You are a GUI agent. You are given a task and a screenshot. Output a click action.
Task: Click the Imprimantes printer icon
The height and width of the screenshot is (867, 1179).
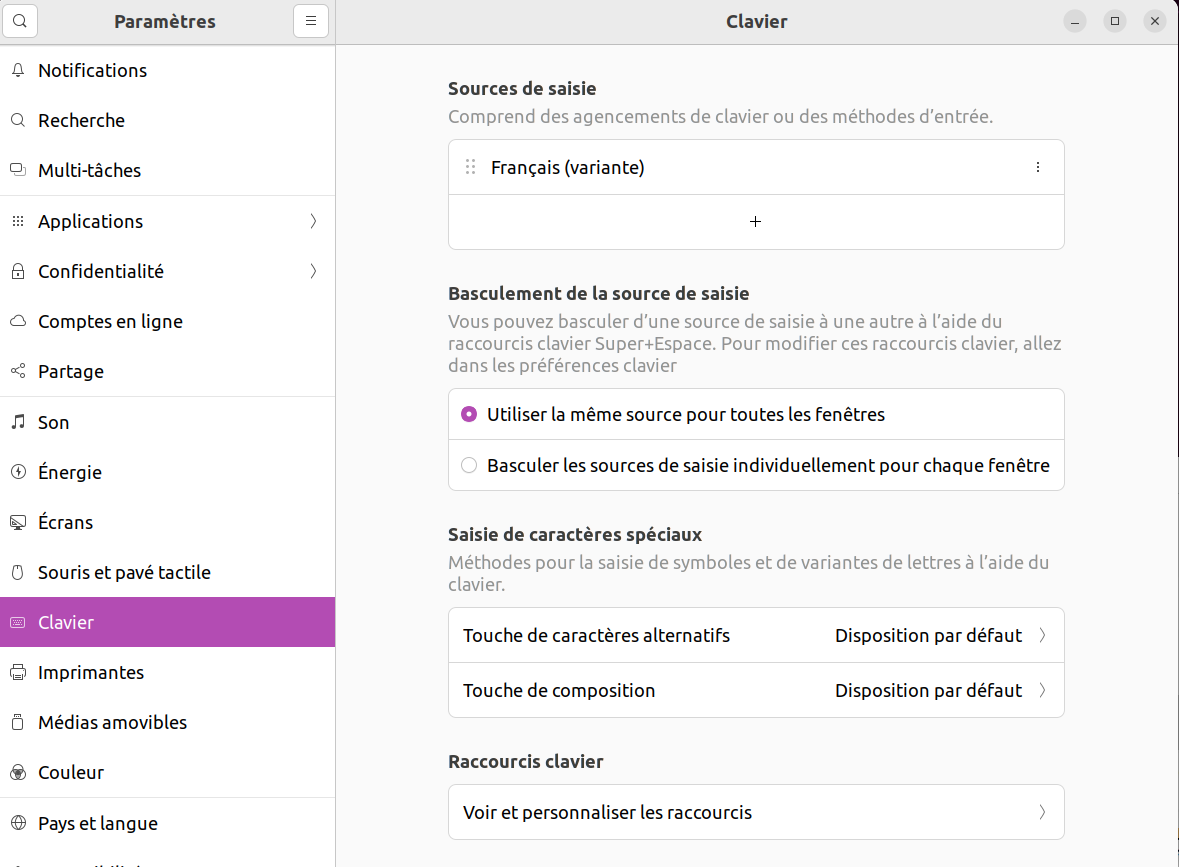17,672
